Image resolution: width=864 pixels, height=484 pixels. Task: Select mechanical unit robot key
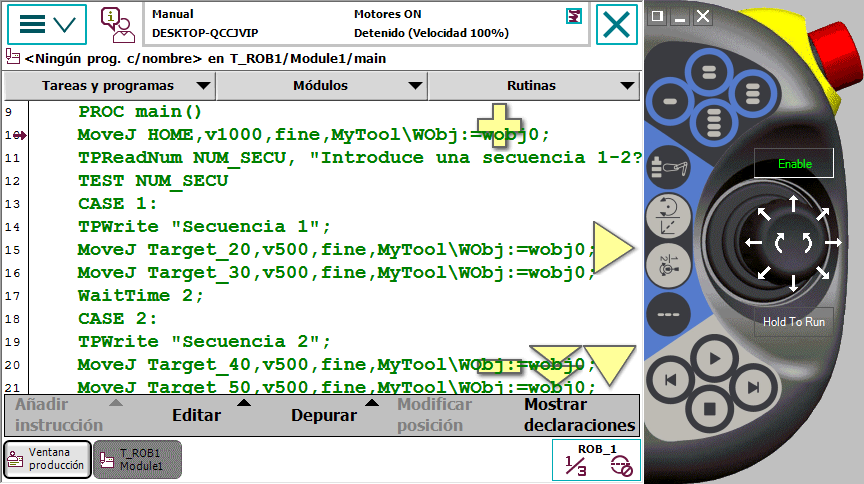[x=668, y=168]
